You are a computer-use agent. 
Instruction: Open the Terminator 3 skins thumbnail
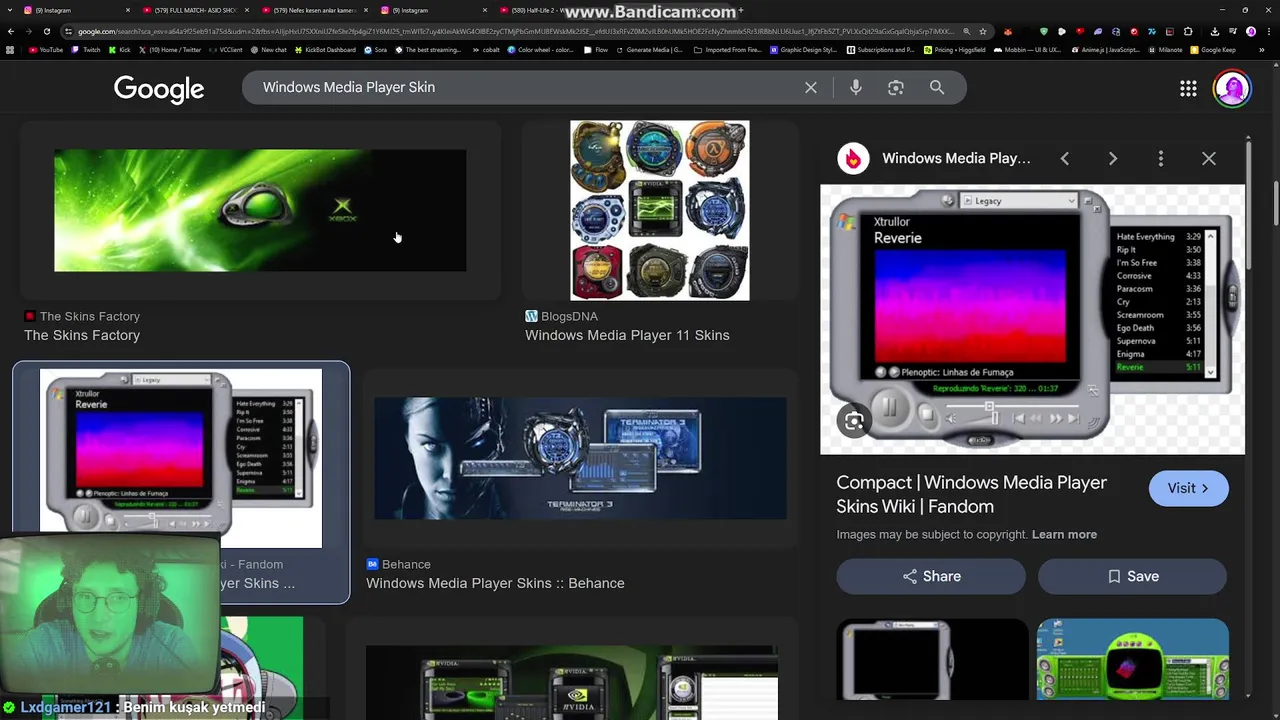(580, 458)
